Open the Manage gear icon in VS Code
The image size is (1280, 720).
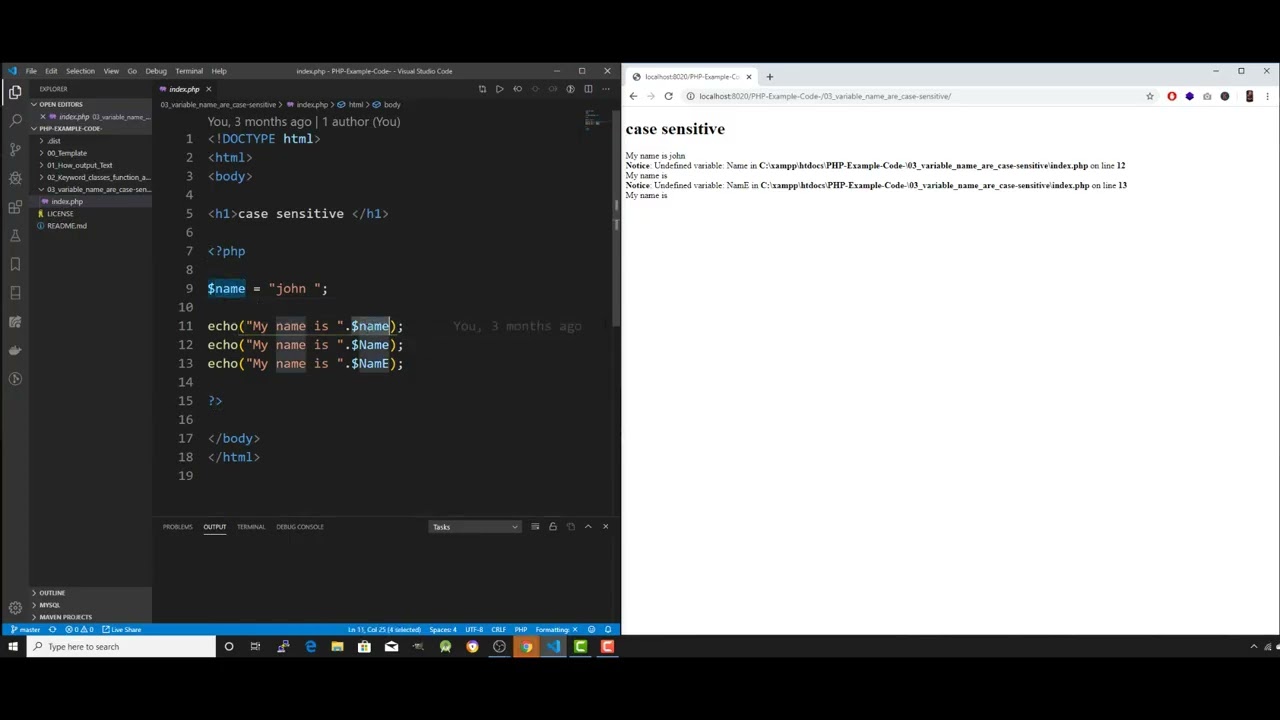(15, 607)
